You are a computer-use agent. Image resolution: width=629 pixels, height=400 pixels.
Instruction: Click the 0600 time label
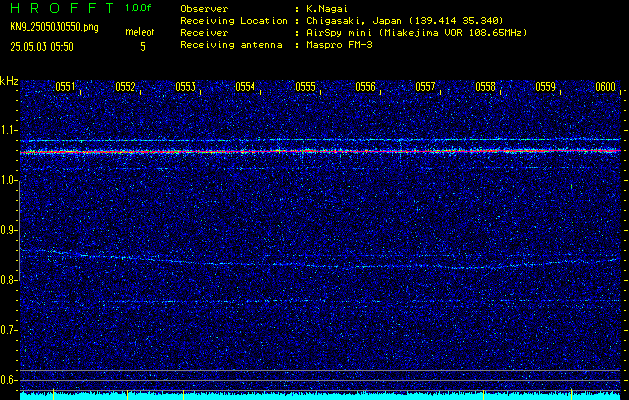(x=606, y=87)
